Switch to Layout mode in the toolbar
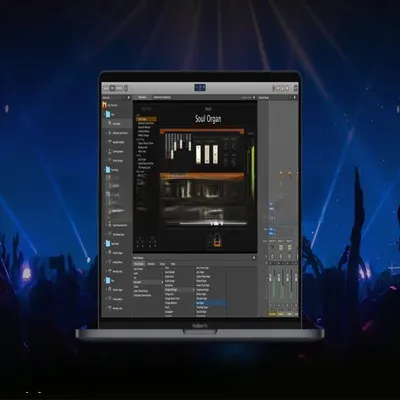The height and width of the screenshot is (400, 400). tap(106, 88)
